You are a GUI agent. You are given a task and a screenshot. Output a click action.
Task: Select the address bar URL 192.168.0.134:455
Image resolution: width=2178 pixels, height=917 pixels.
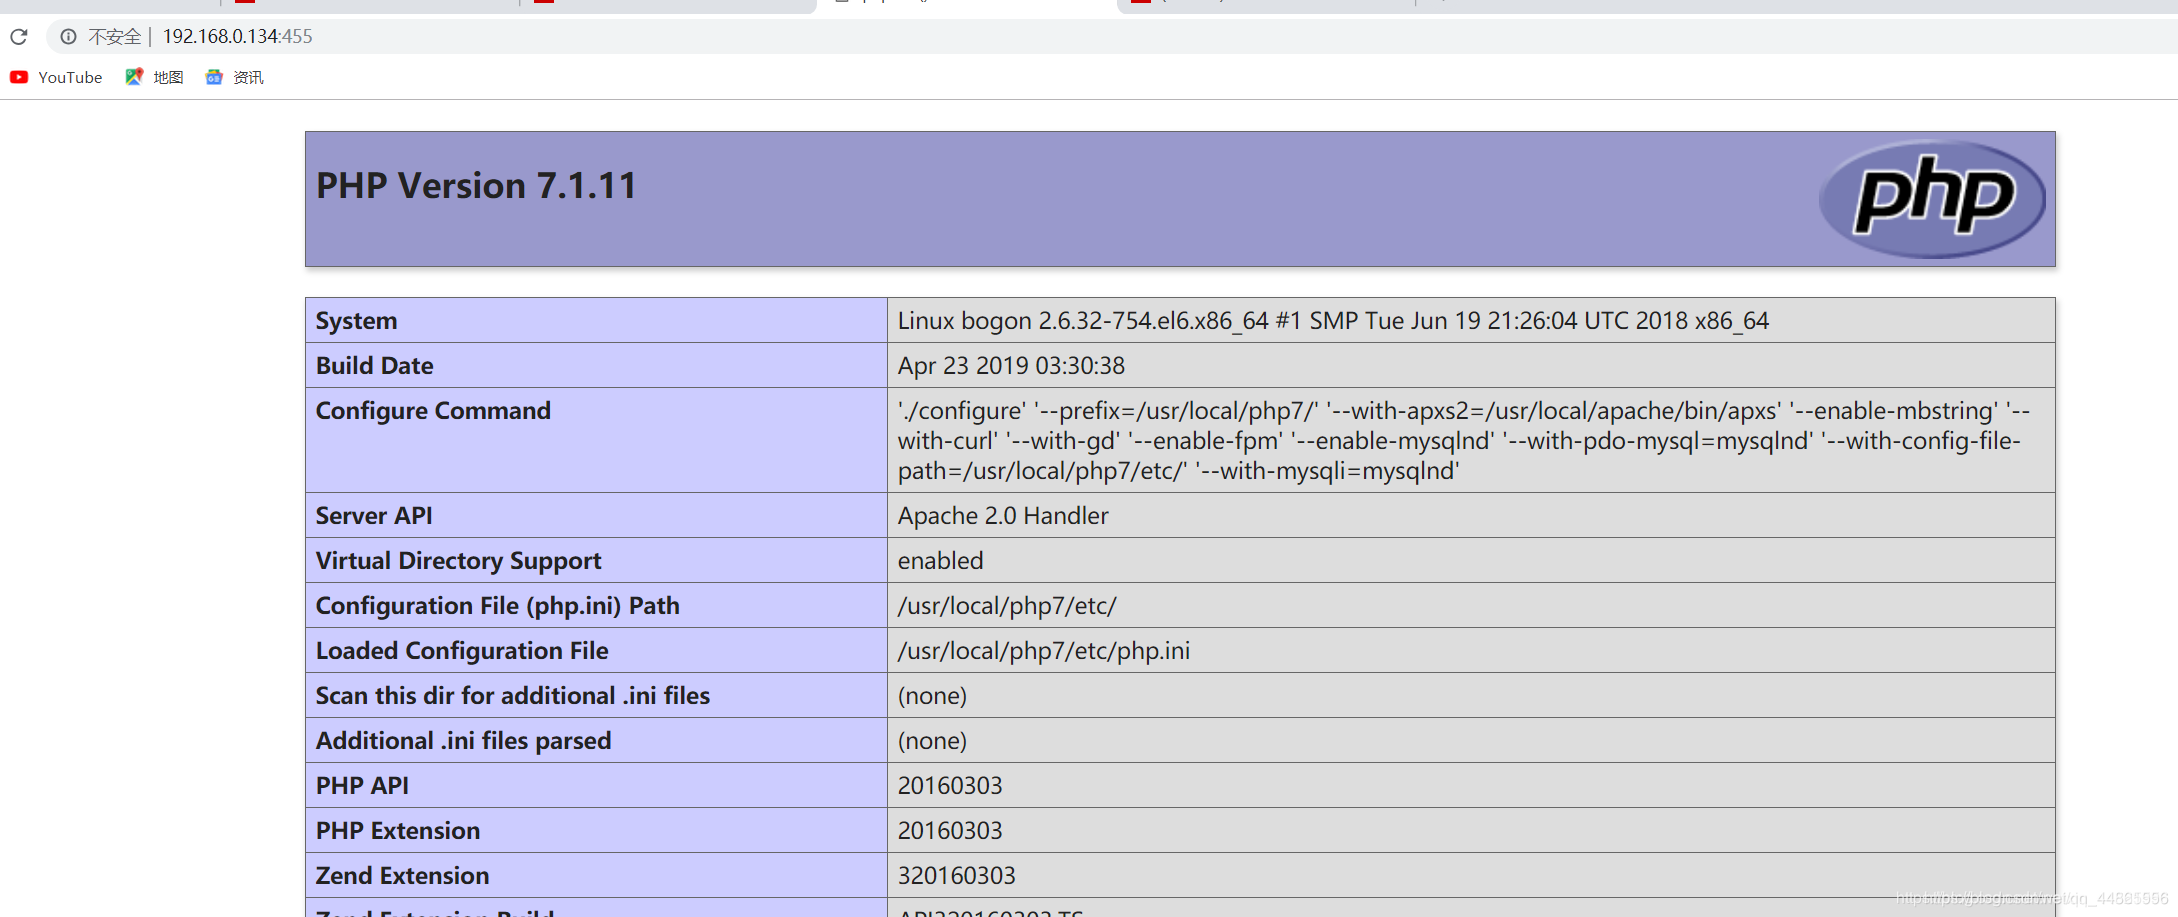[x=237, y=37]
